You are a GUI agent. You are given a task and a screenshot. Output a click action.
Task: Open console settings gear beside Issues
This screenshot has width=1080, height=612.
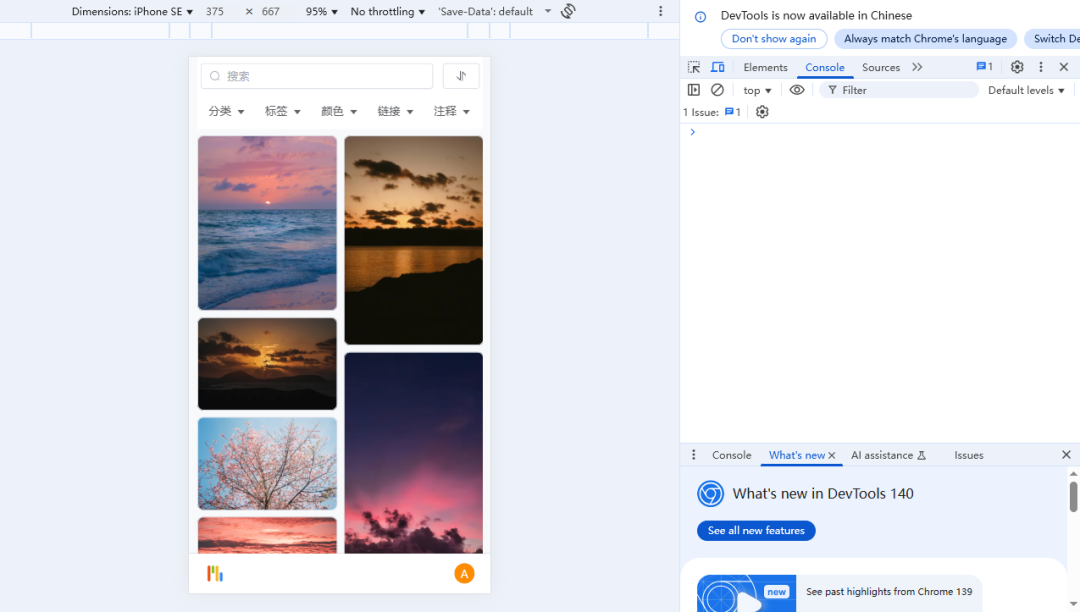[x=762, y=112]
